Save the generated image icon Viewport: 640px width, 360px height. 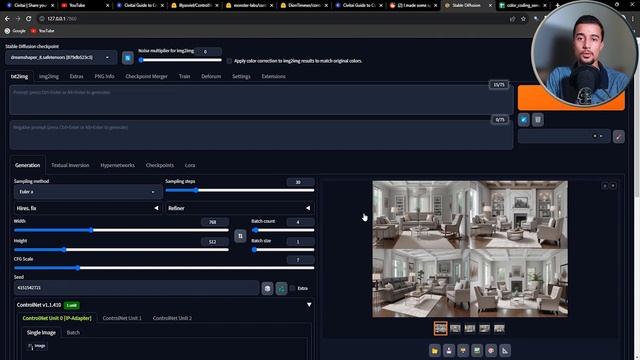coord(449,350)
